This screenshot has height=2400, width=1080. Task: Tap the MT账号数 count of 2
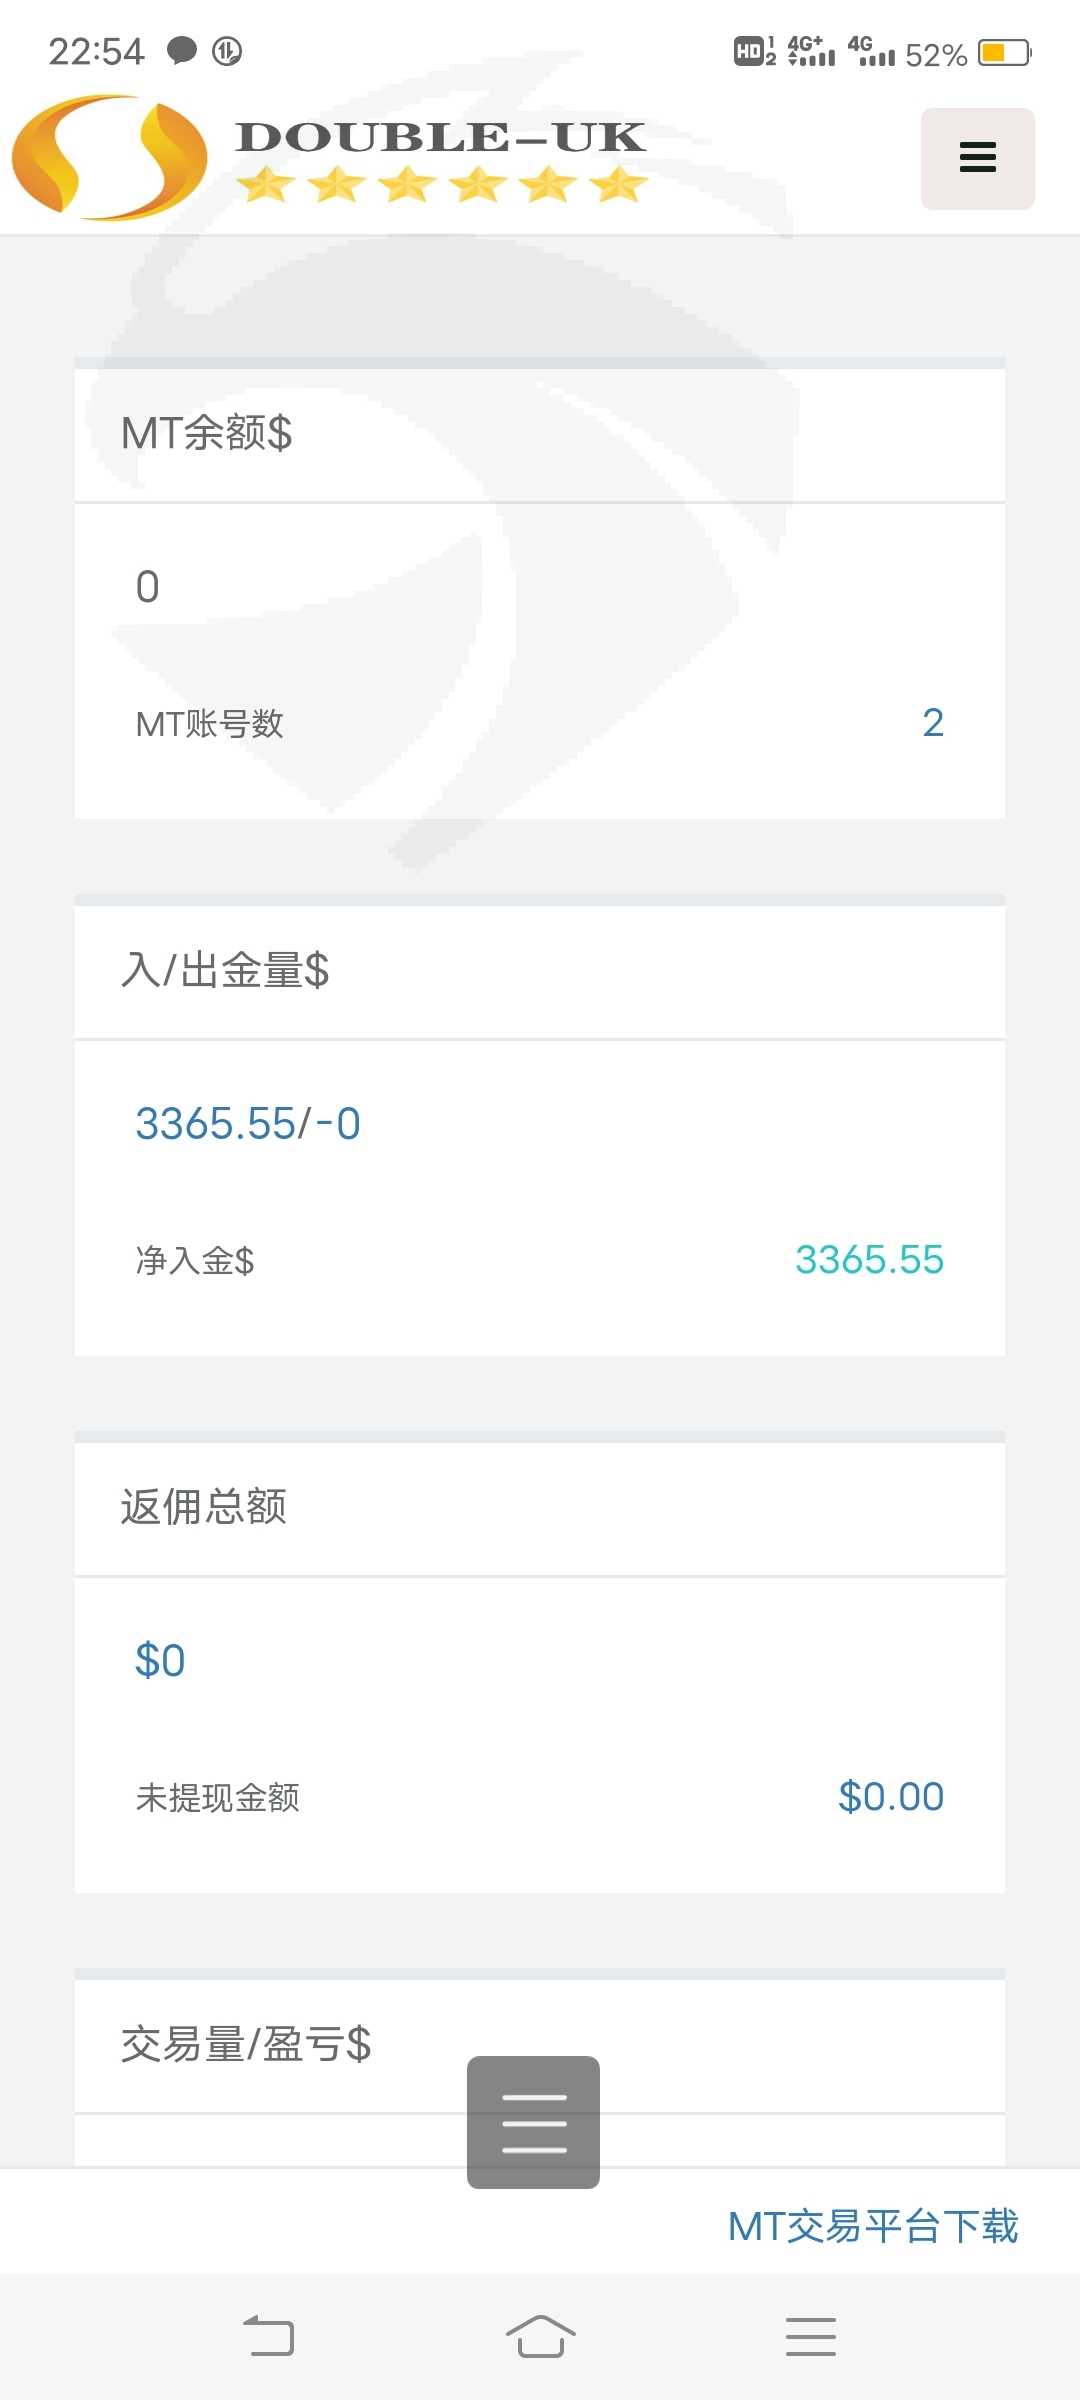[x=932, y=722]
